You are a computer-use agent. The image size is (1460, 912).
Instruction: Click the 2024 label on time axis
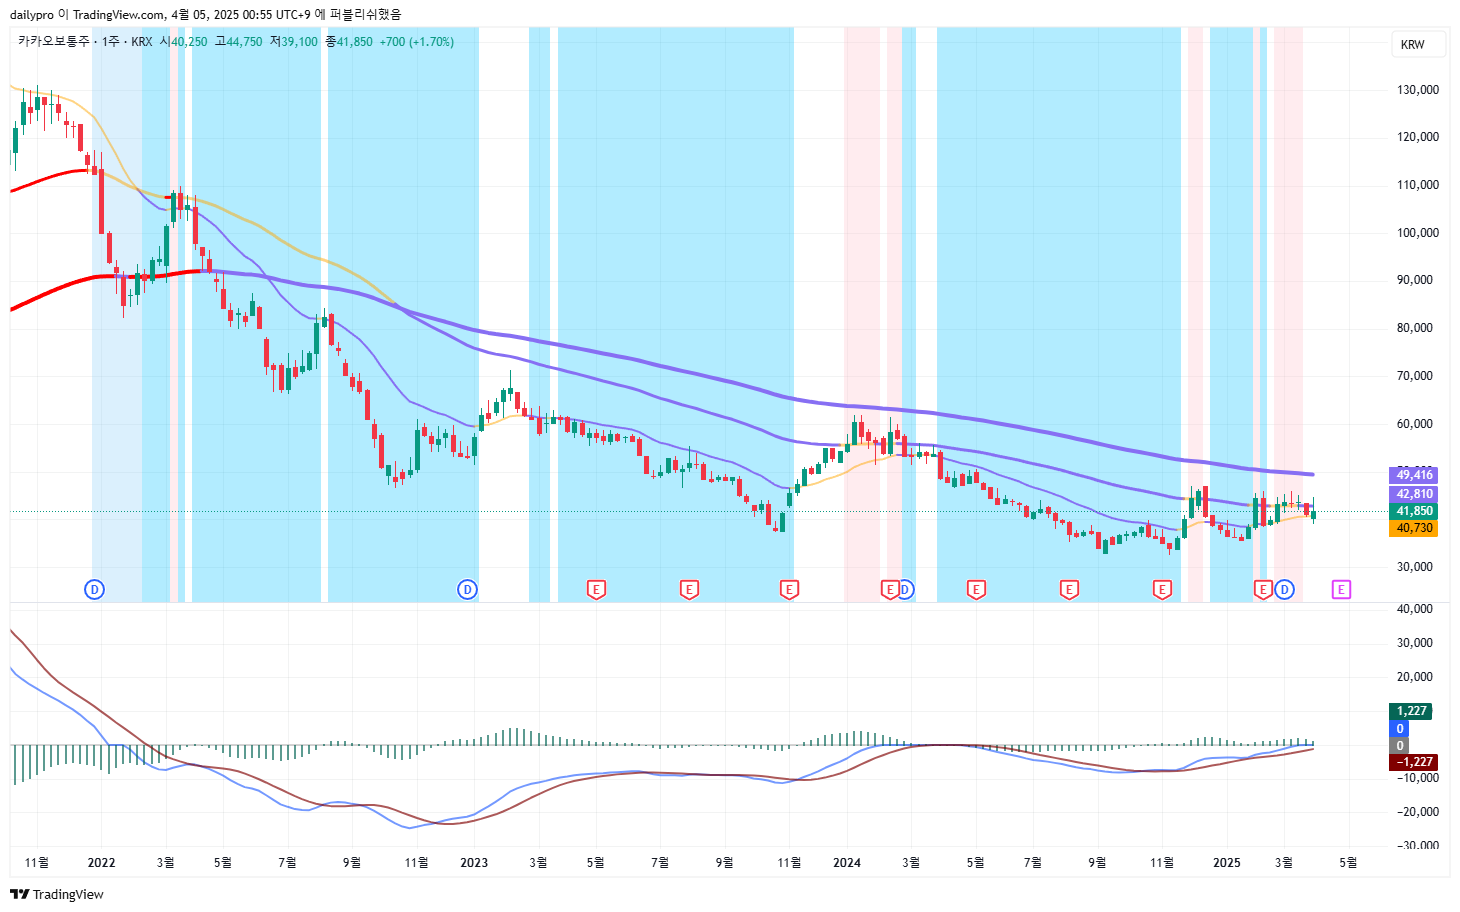click(847, 863)
